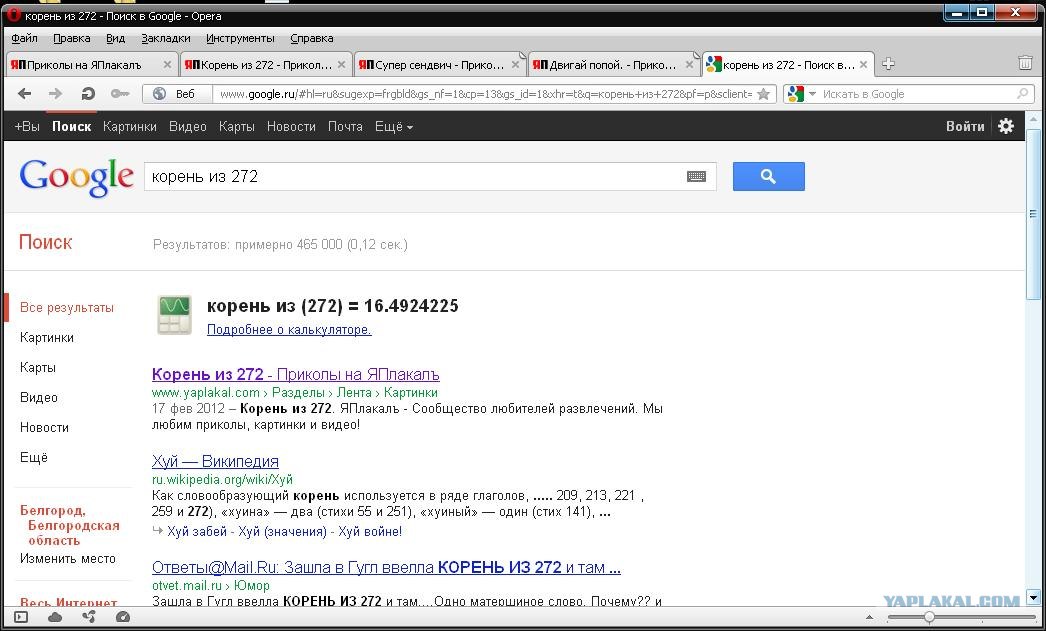Screen dimensions: 1046x631
Task: Close the Супер сендвич tab
Action: coord(515,65)
